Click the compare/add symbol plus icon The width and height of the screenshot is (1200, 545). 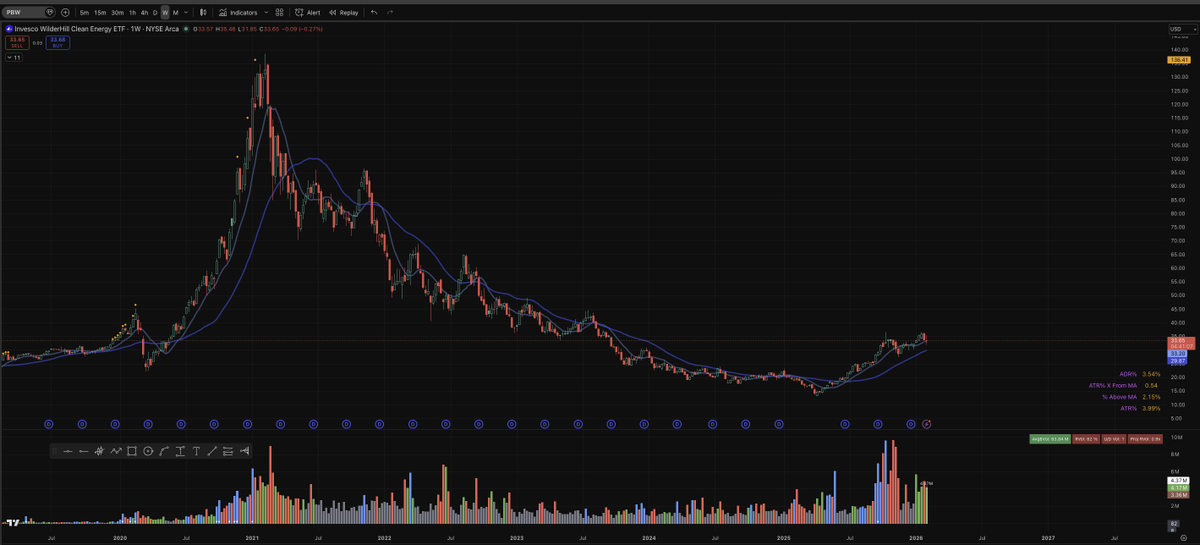click(x=65, y=12)
